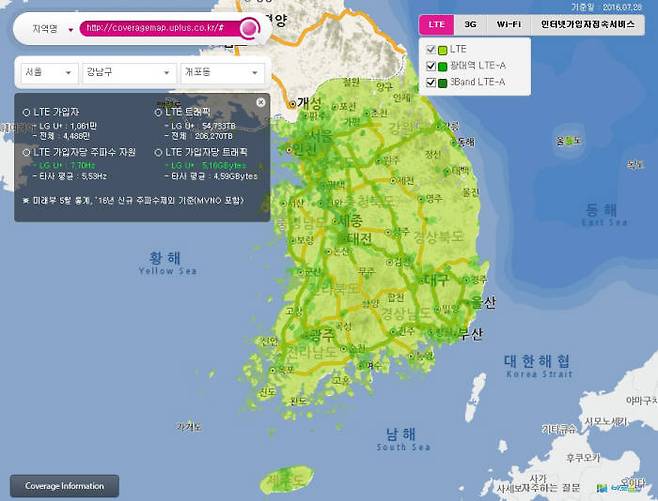The height and width of the screenshot is (501, 658).
Task: Click the Coverage Information button
Action: pos(64,486)
